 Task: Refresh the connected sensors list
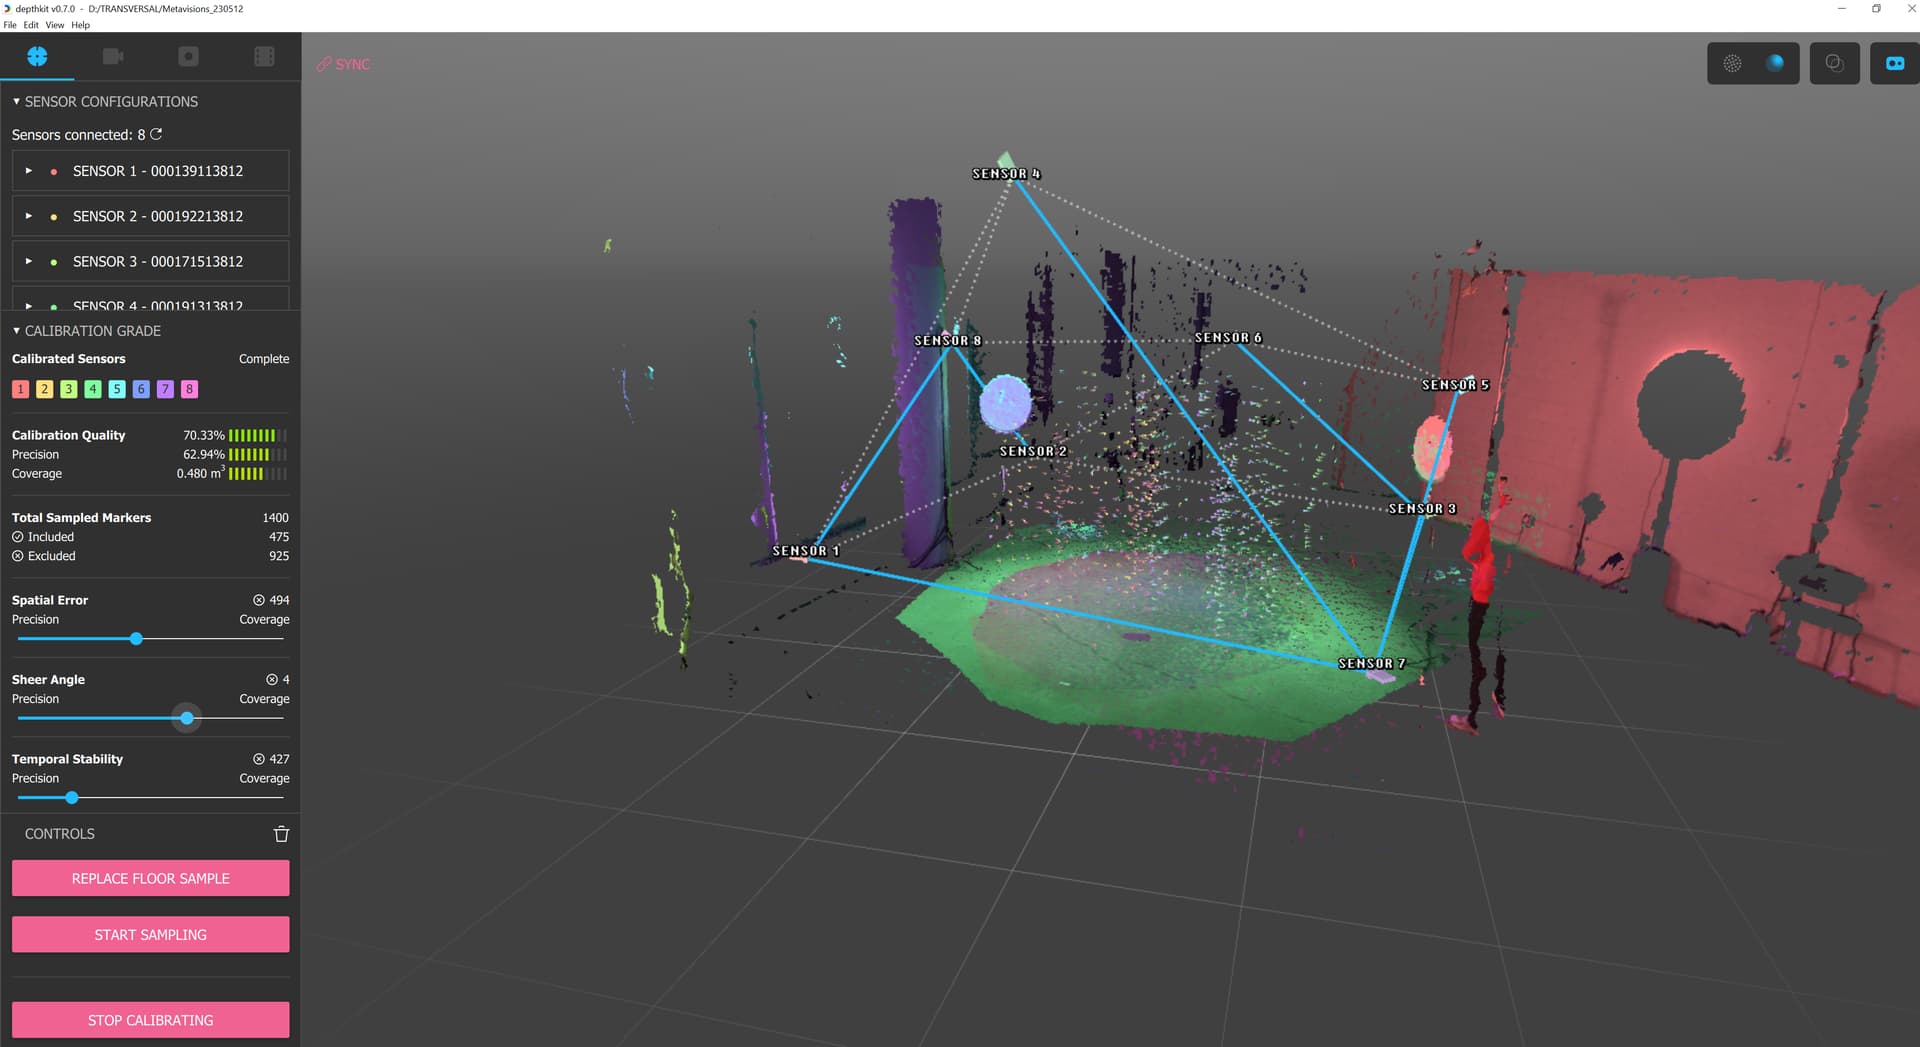coord(156,134)
